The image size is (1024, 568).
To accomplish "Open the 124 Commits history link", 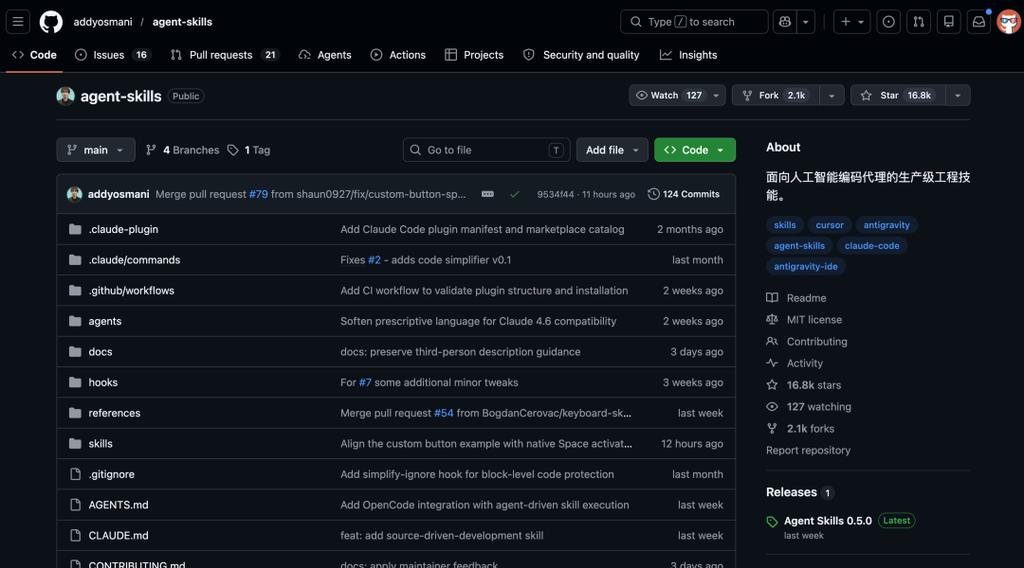I will tap(684, 194).
